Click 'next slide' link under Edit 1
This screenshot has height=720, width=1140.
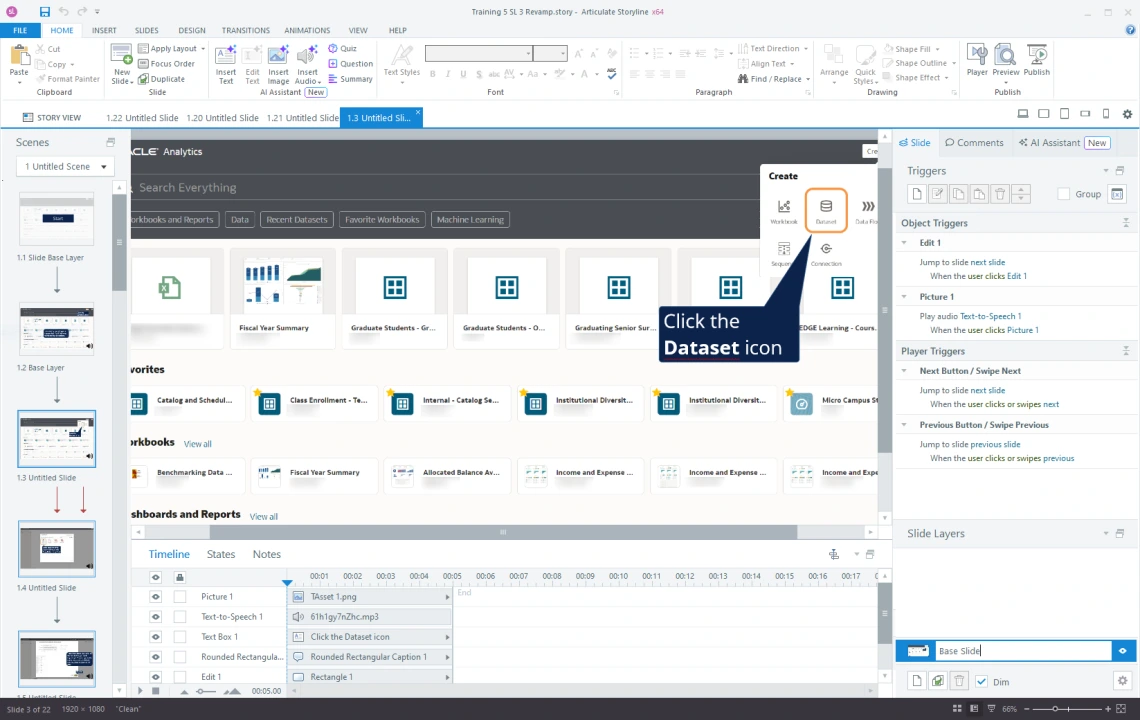click(987, 263)
